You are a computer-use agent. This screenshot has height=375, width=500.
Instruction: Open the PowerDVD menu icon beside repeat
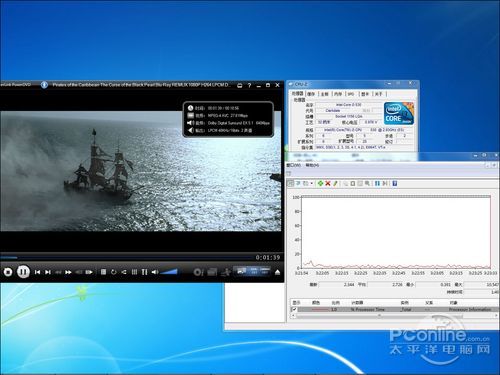tap(103, 272)
